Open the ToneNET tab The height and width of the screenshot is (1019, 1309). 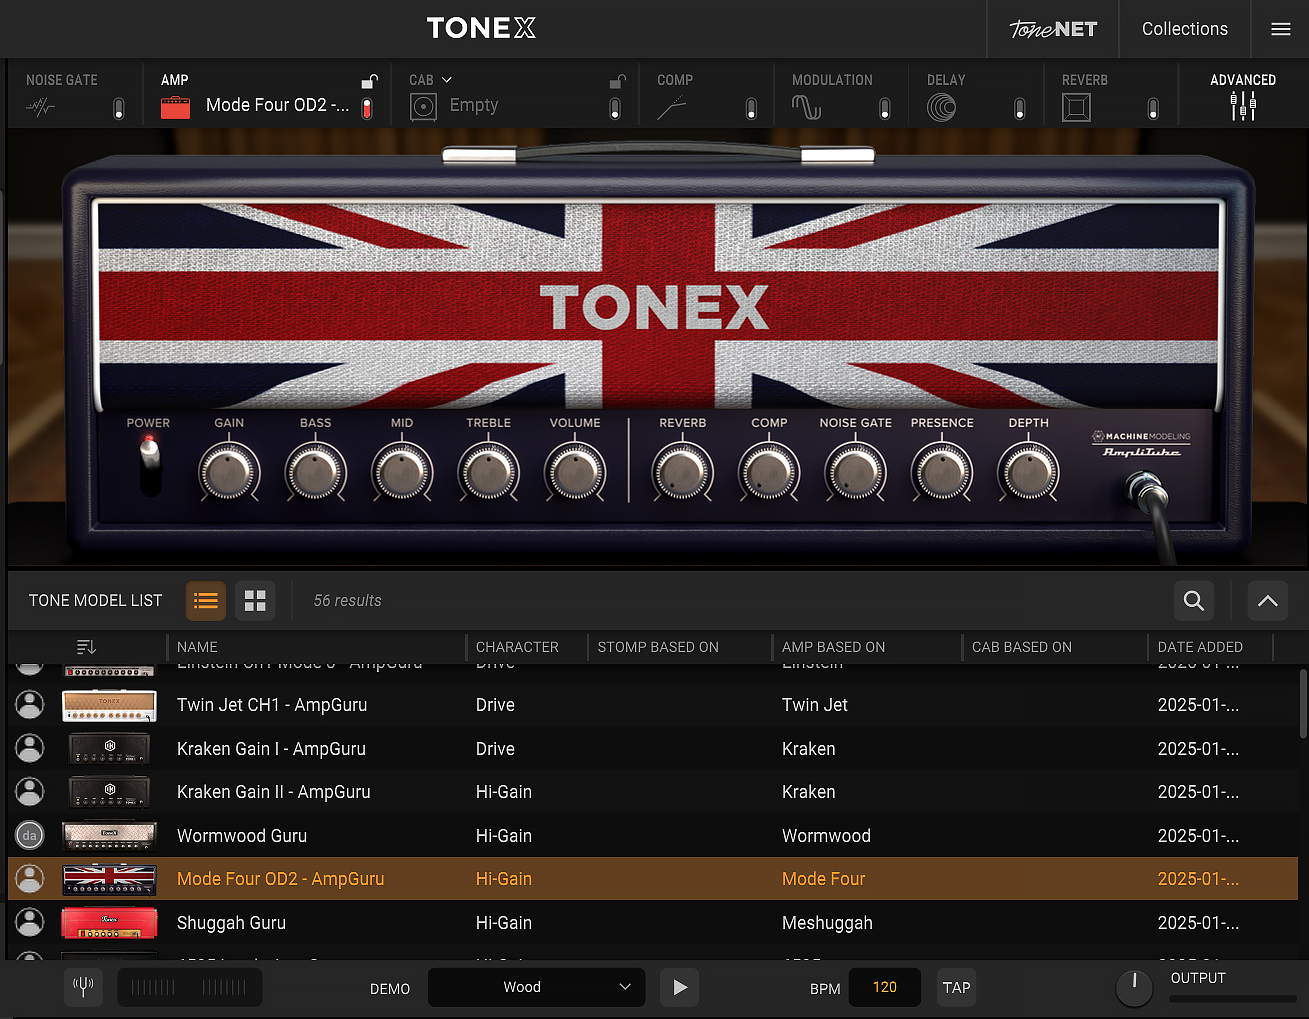(x=1052, y=29)
